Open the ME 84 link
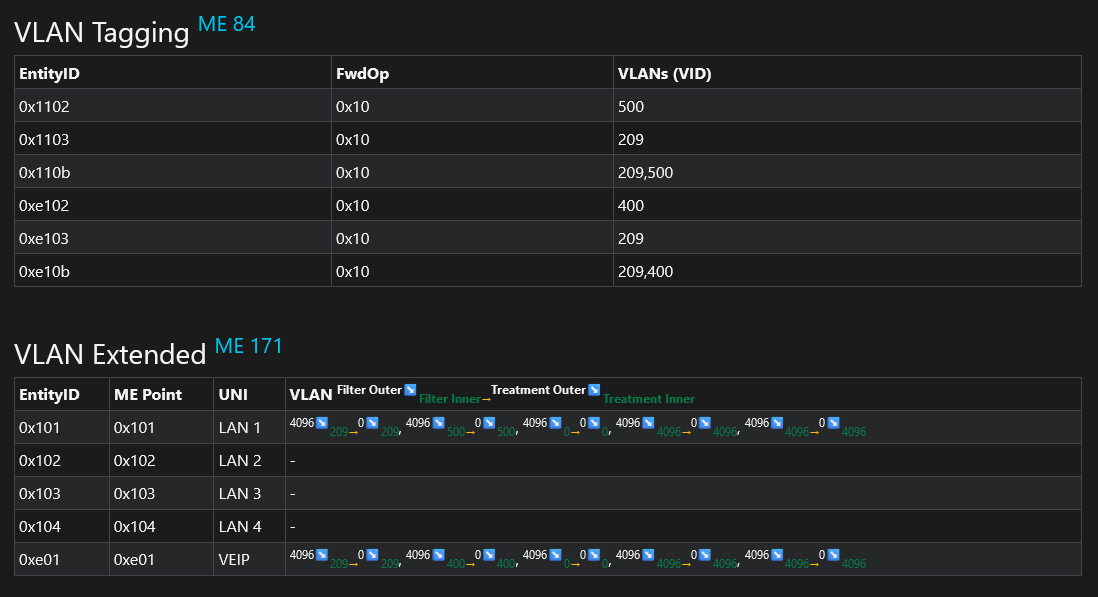This screenshot has width=1098, height=597. tap(226, 24)
